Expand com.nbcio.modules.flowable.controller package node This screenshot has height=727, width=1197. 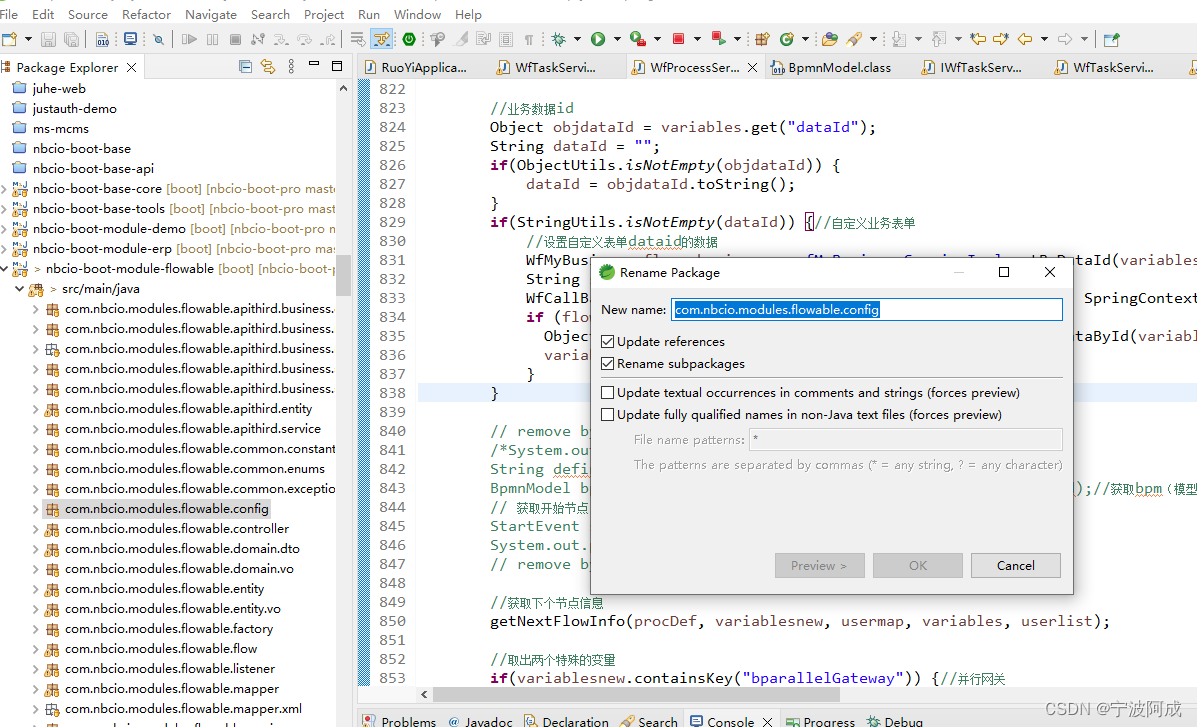click(x=35, y=528)
